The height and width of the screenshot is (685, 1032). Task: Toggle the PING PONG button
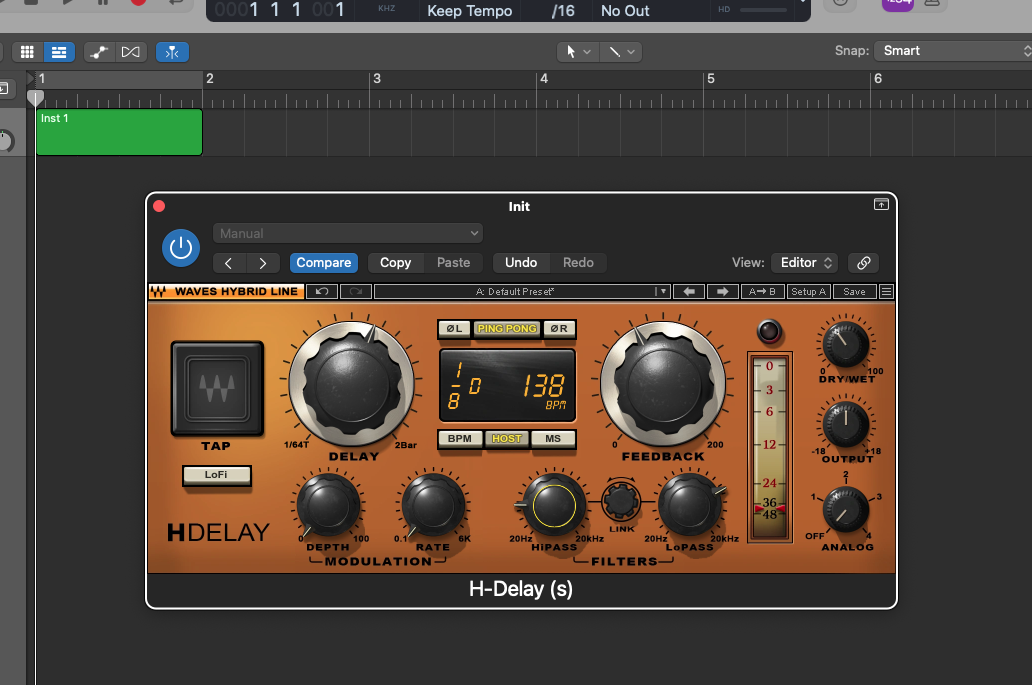(507, 328)
